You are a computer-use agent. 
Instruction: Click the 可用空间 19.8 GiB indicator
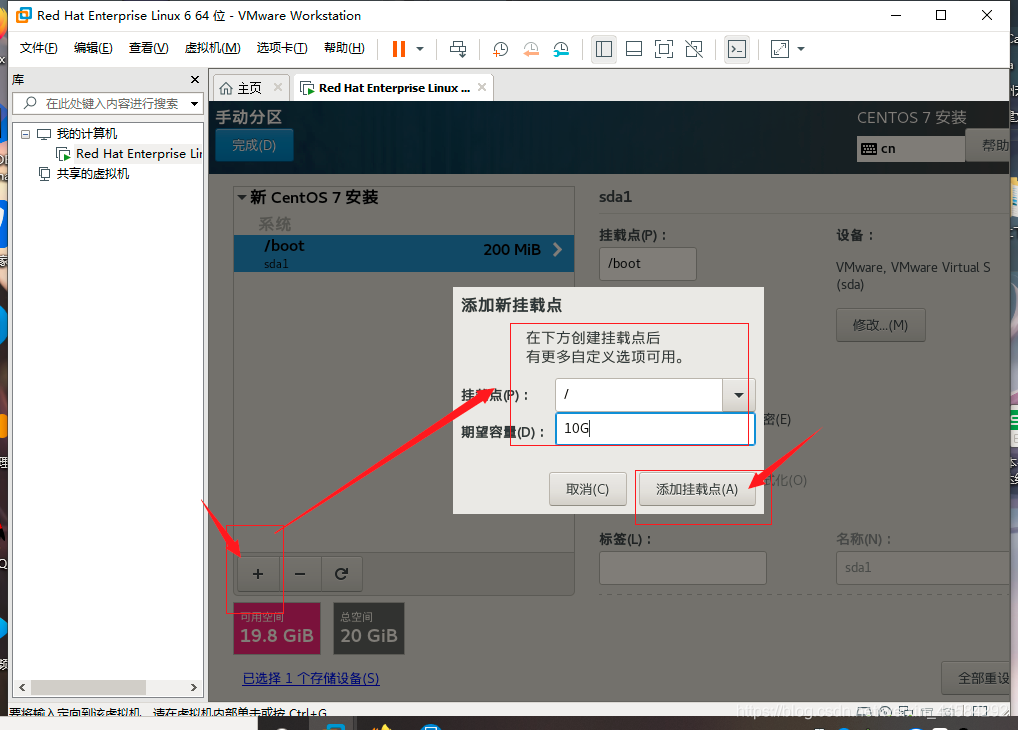[x=277, y=628]
